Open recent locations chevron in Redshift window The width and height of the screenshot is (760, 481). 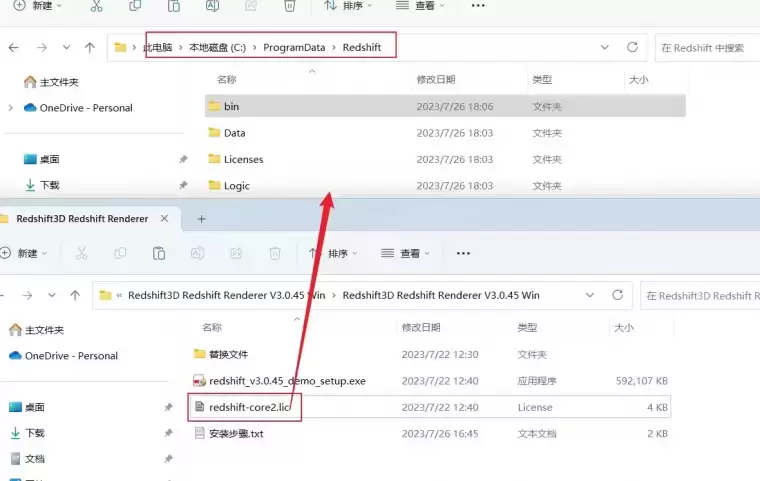tap(66, 48)
